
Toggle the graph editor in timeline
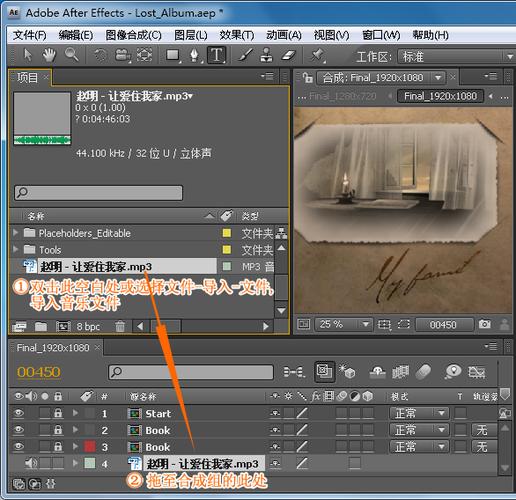(477, 371)
